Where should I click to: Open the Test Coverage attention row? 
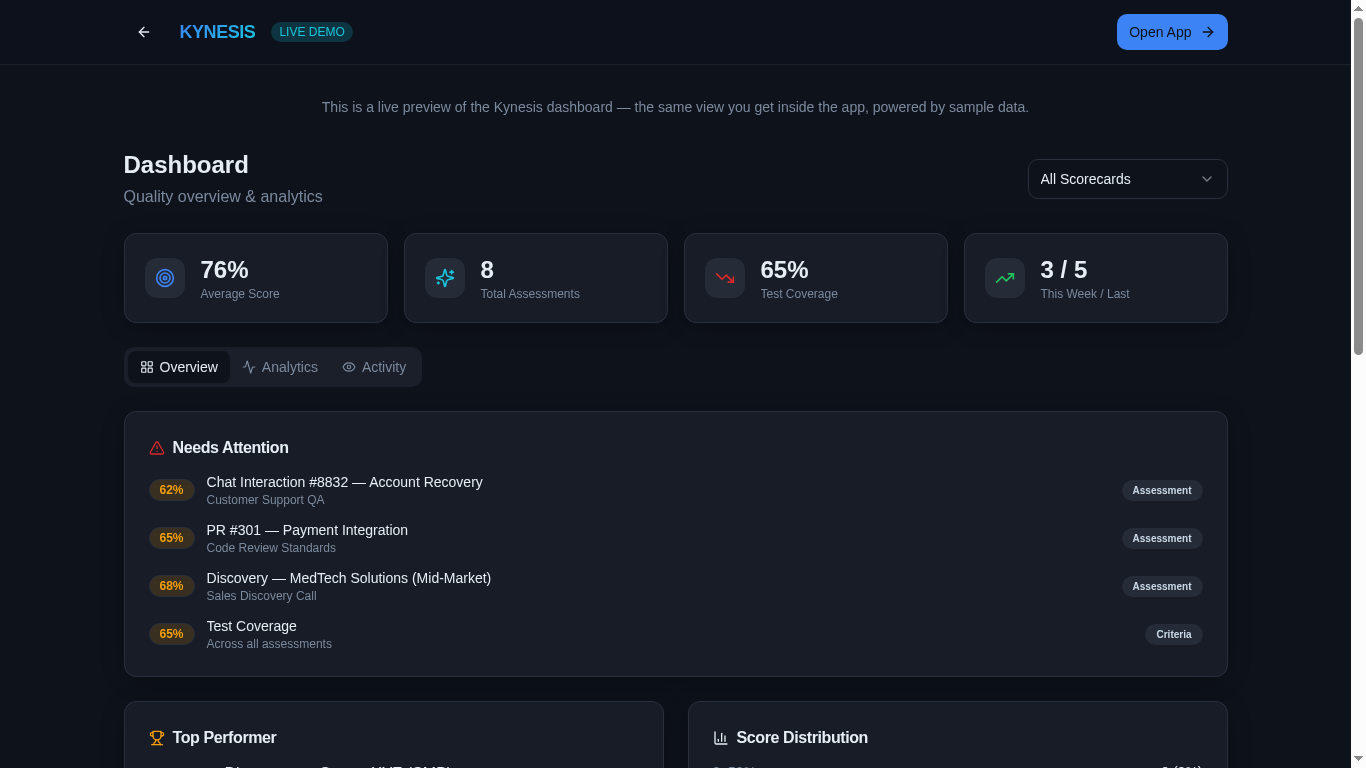(x=676, y=634)
